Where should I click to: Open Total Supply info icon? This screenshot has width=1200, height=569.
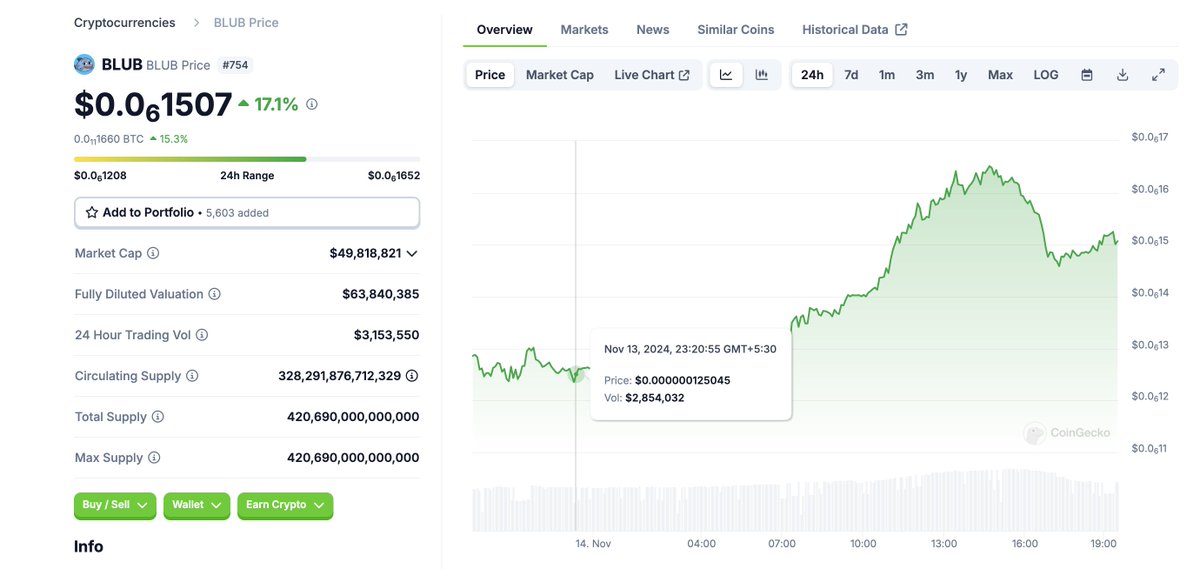pyautogui.click(x=157, y=417)
